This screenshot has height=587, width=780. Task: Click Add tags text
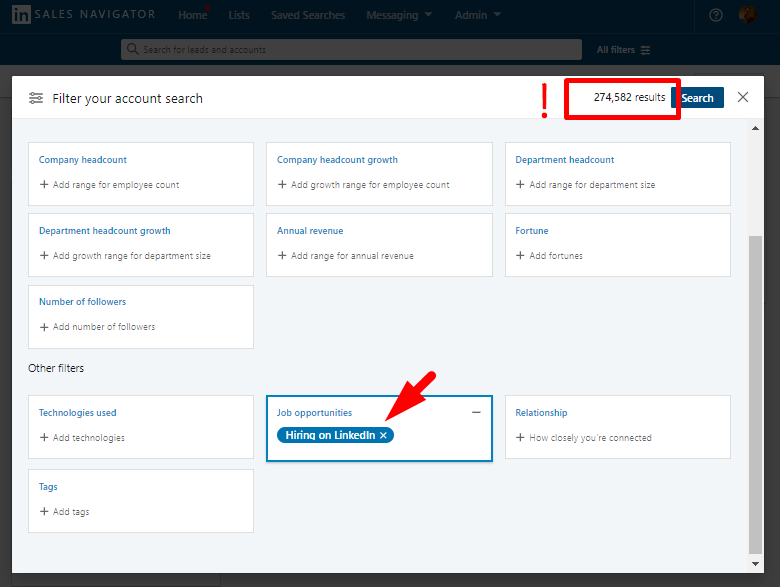click(71, 511)
